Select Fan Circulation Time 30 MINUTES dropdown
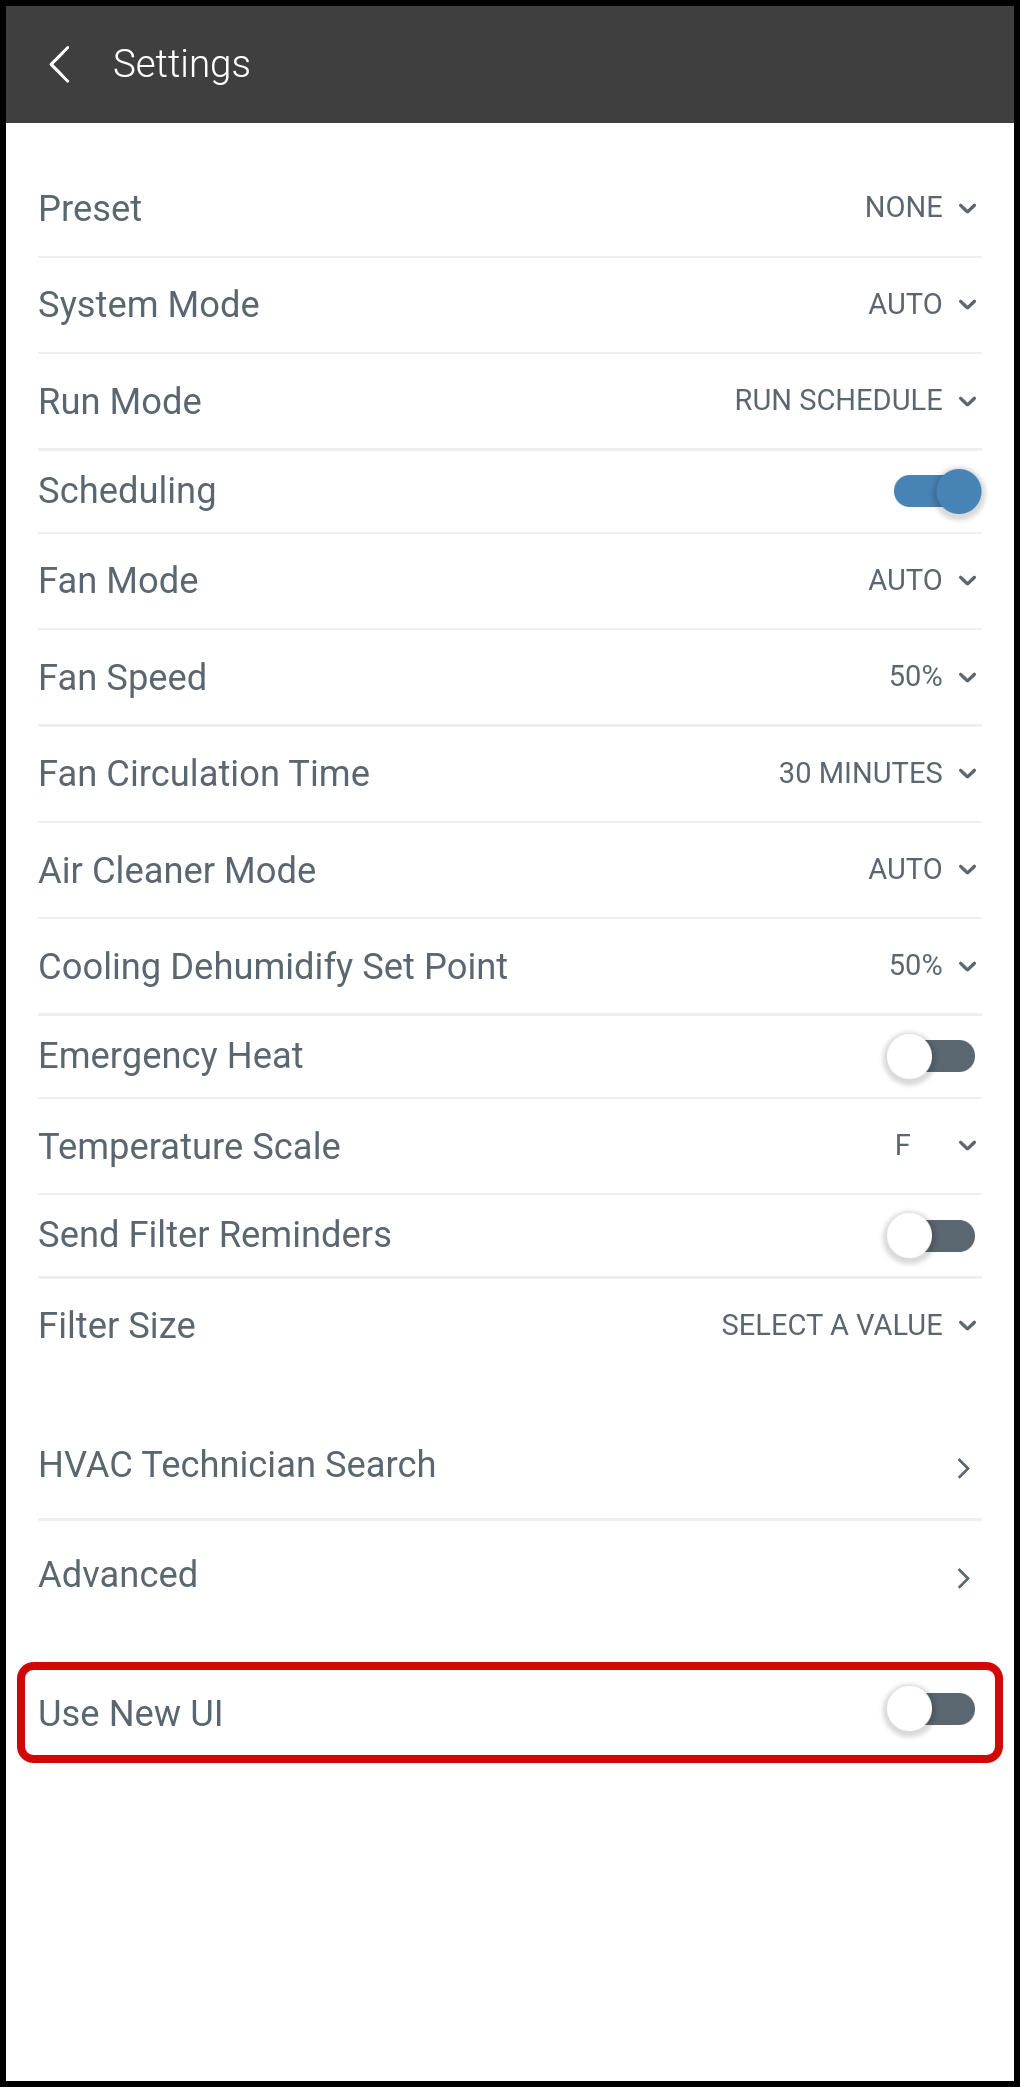This screenshot has width=1020, height=2087. click(x=877, y=773)
